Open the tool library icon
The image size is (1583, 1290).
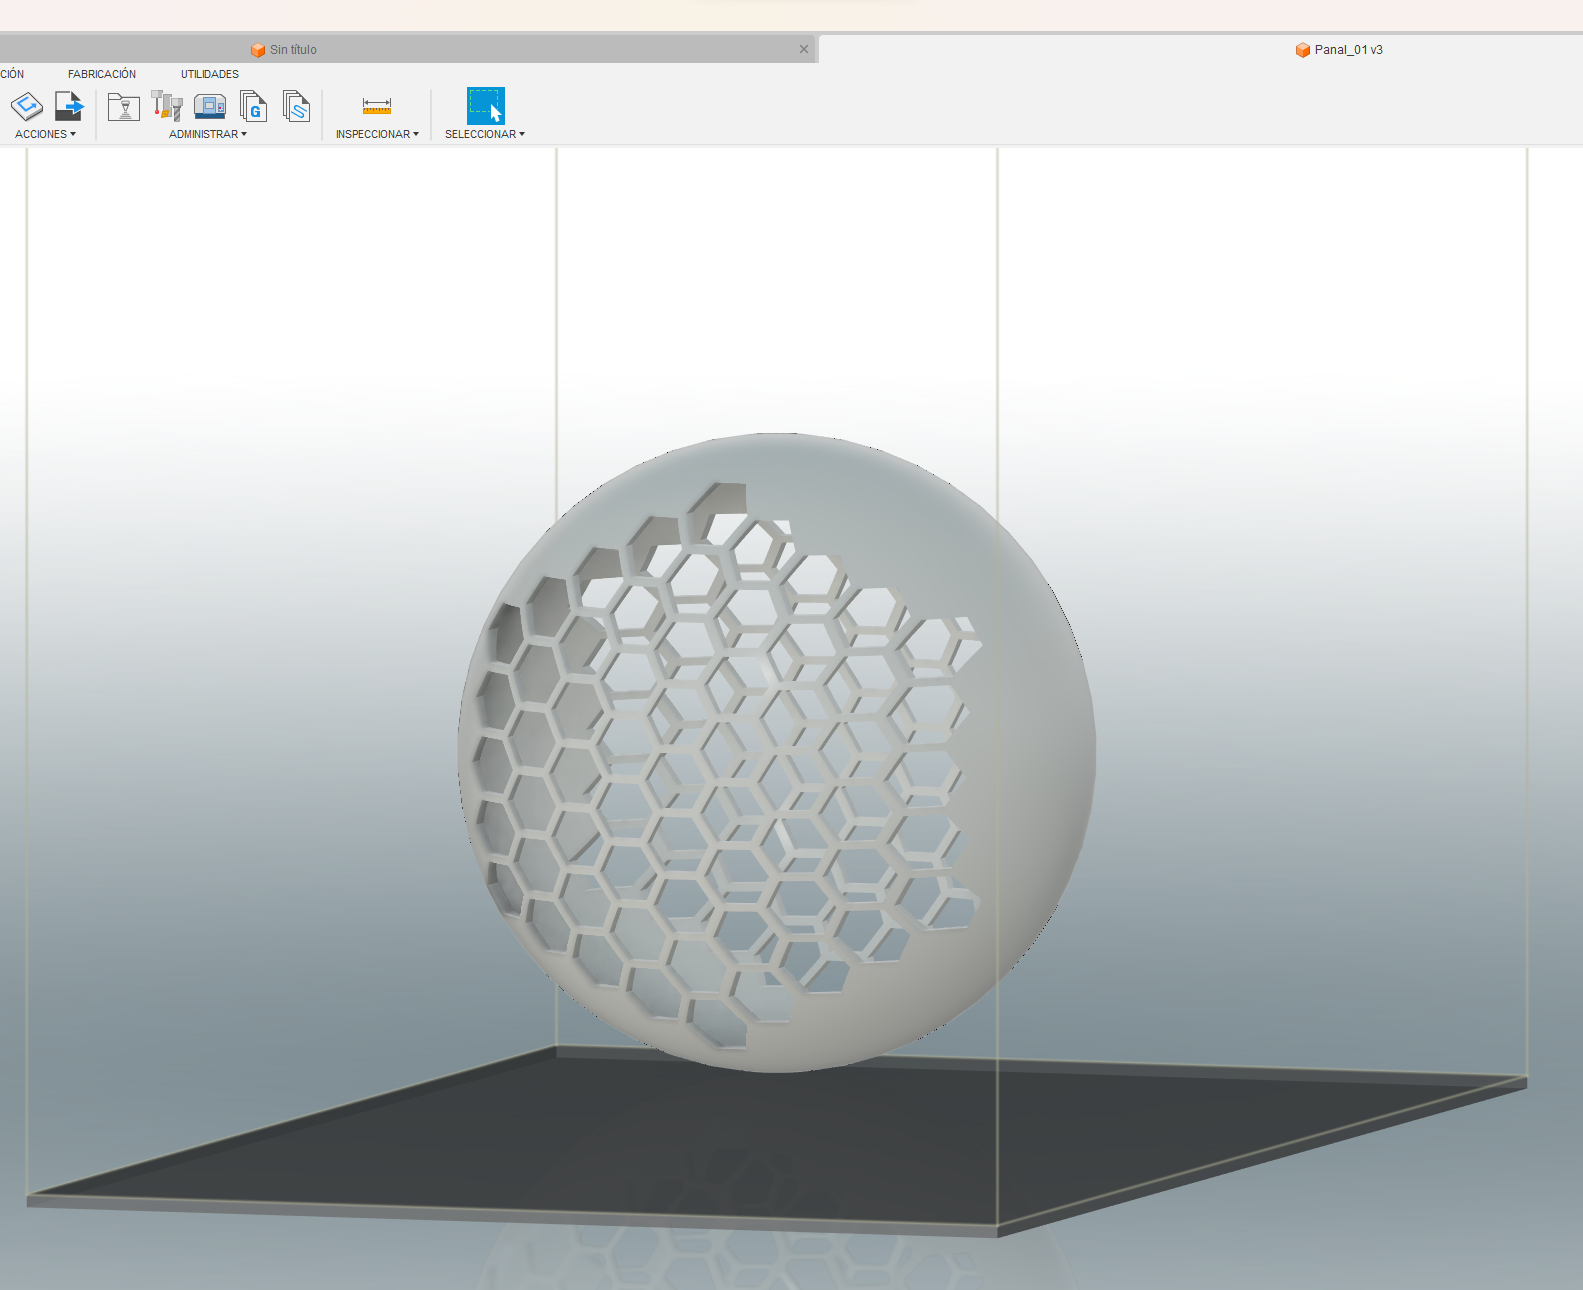pos(167,106)
